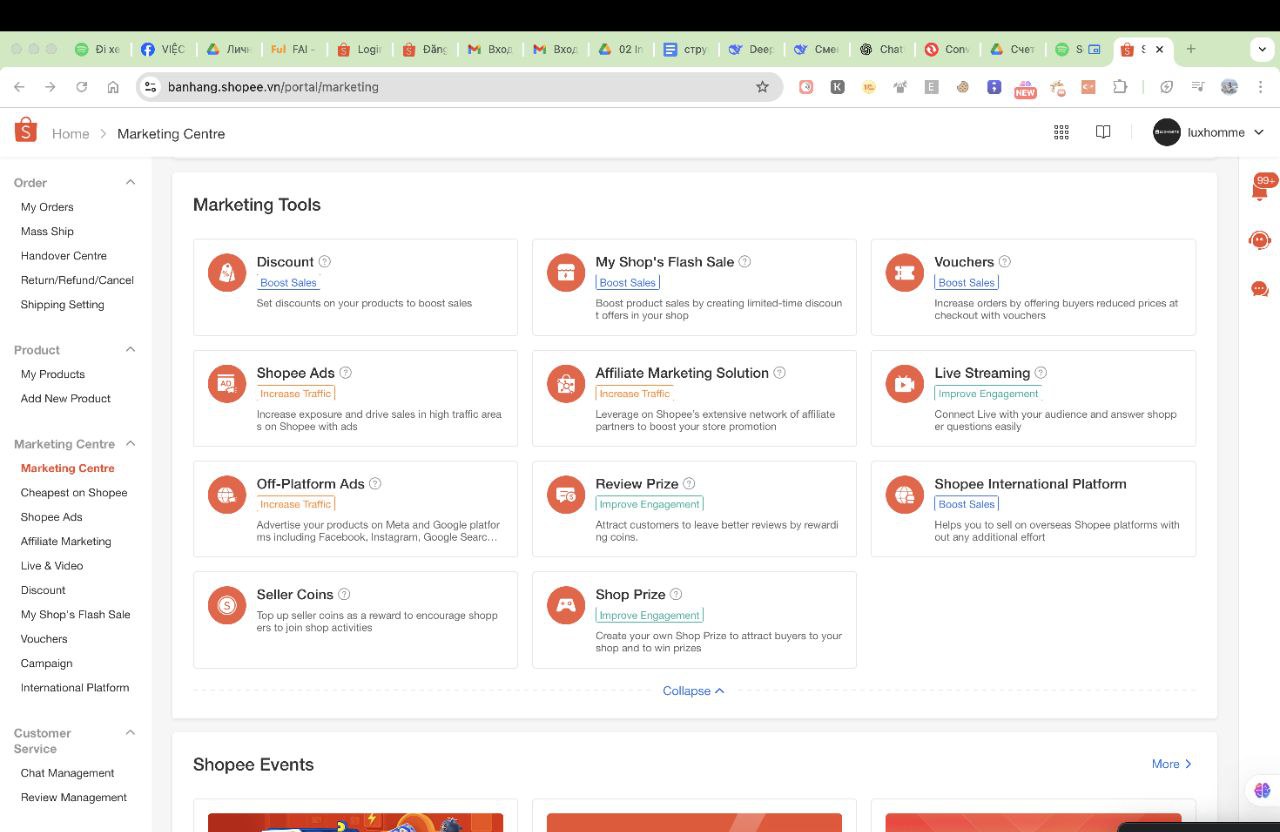
Task: Click the browser address bar
Action: pyautogui.click(x=450, y=87)
